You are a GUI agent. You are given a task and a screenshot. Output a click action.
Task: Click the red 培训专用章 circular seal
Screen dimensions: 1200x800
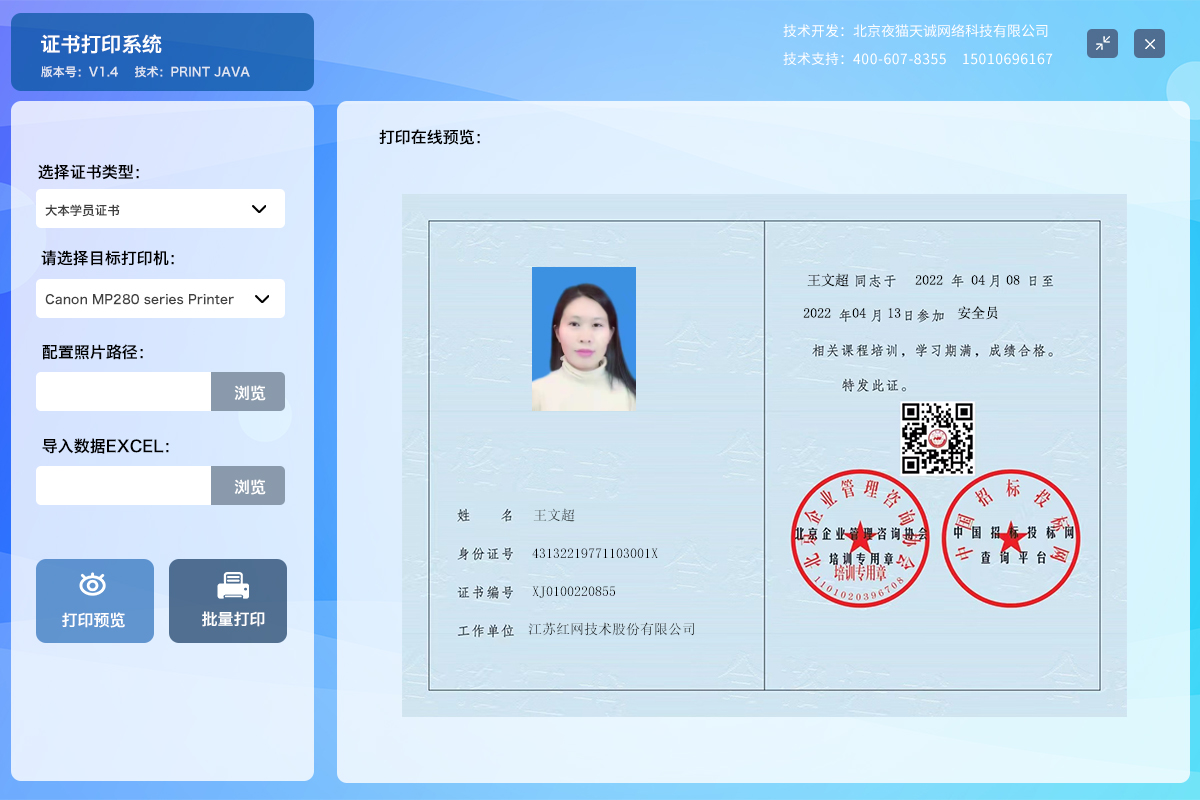pyautogui.click(x=860, y=538)
